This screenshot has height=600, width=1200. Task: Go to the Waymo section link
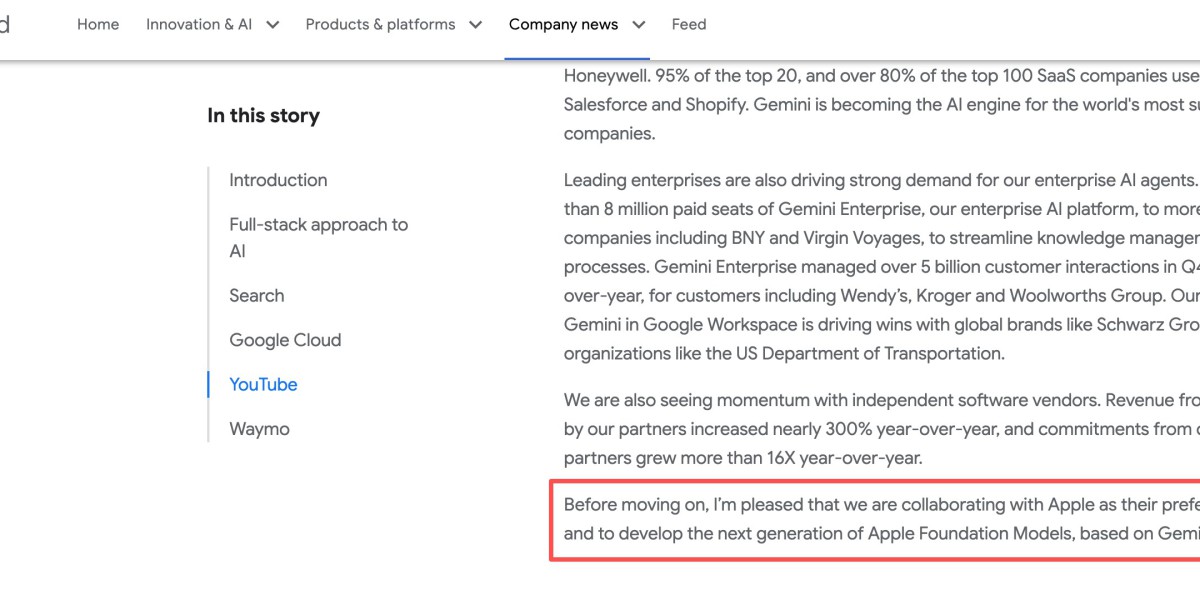(x=259, y=429)
